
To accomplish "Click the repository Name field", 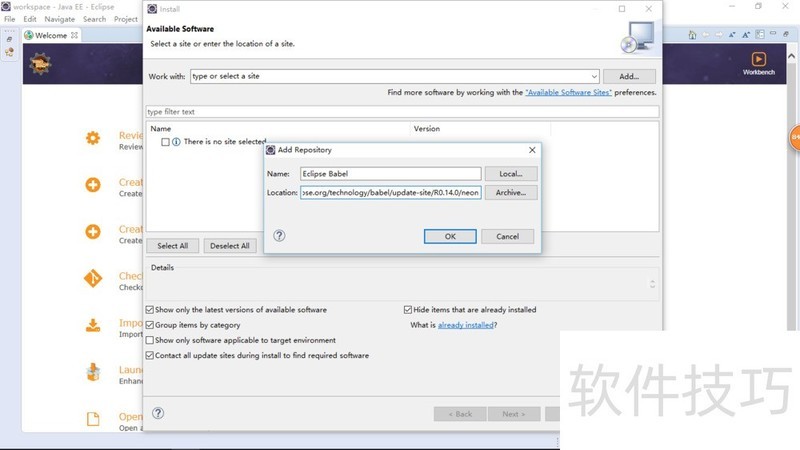I will pyautogui.click(x=390, y=173).
